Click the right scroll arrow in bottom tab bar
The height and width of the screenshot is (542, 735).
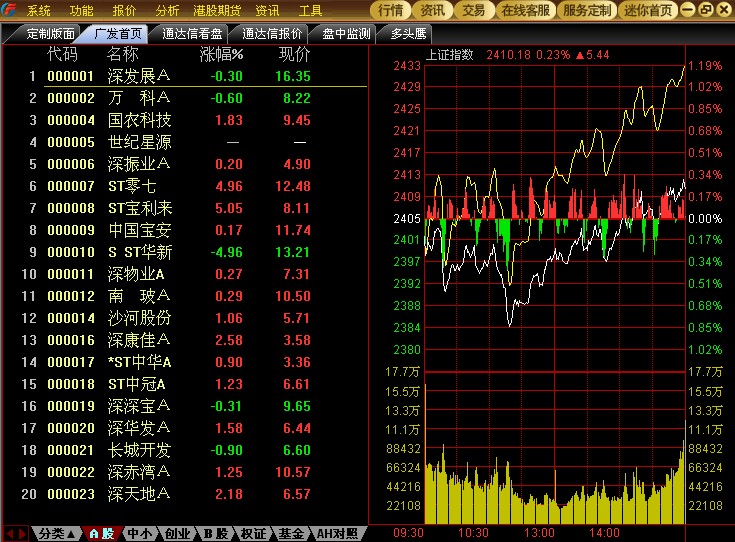tap(22, 534)
